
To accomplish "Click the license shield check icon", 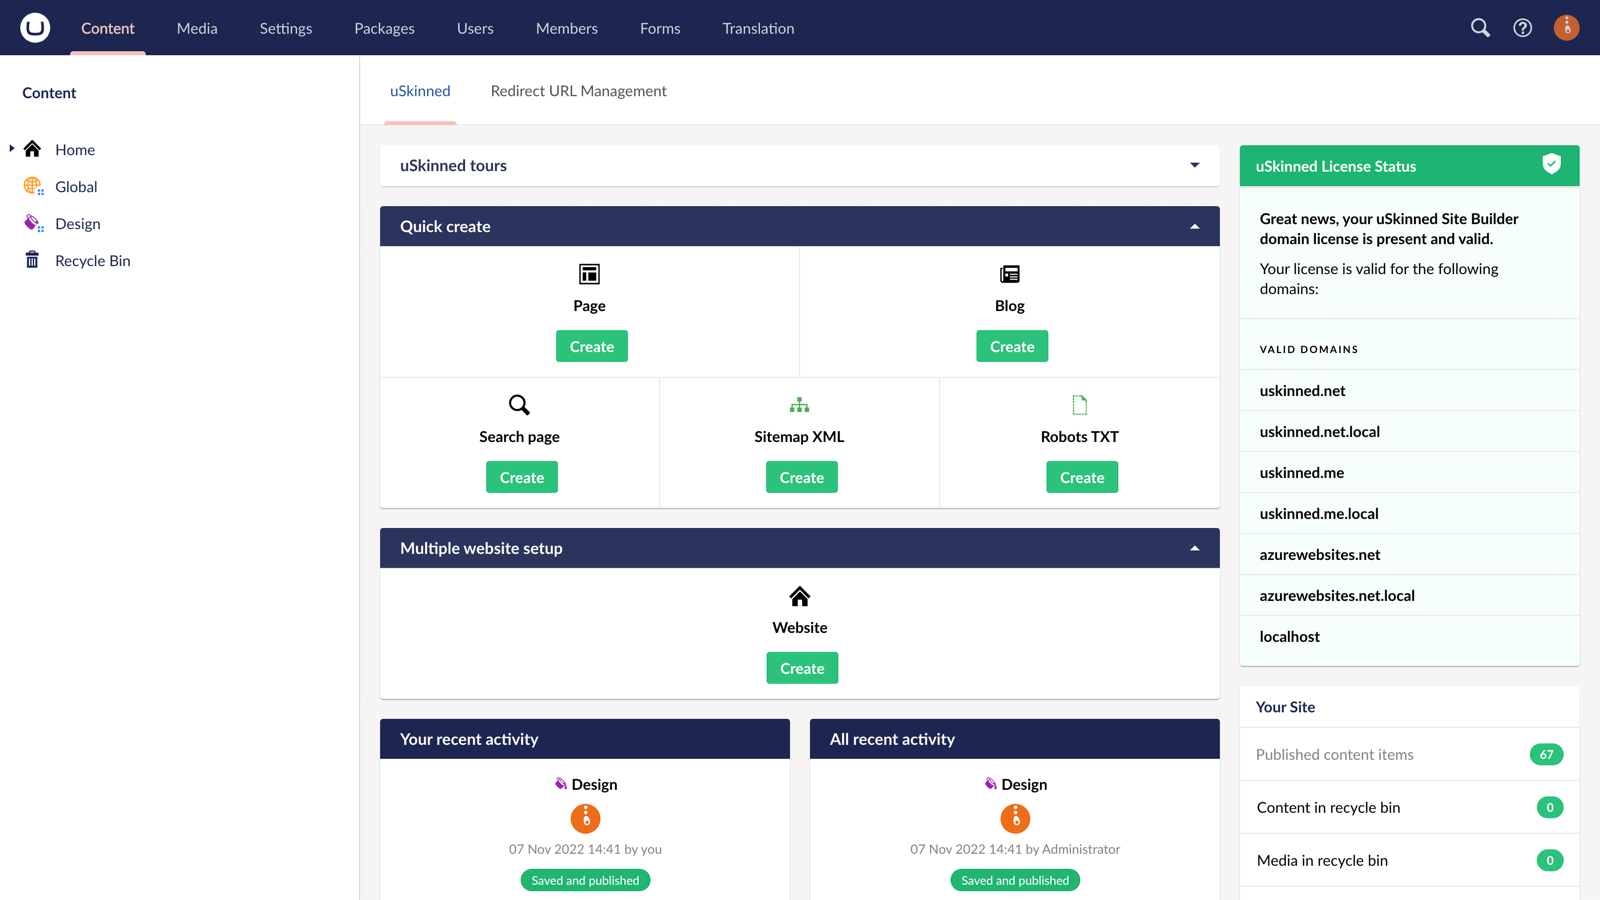I will pyautogui.click(x=1551, y=165).
